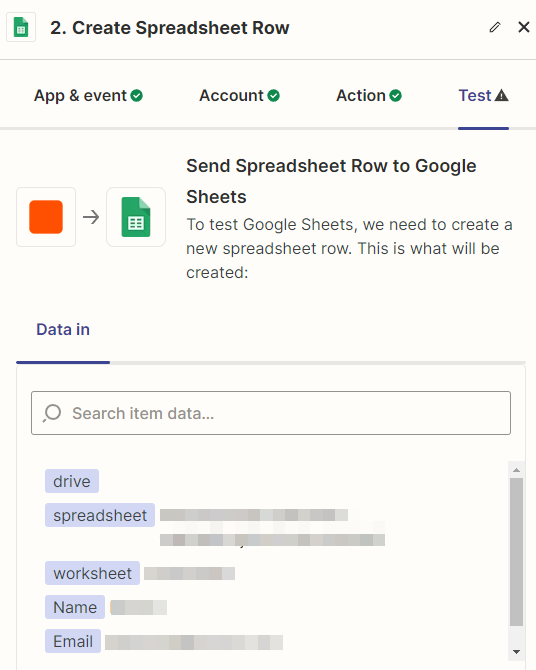Select the Test tab
536x670 pixels.
[483, 96]
